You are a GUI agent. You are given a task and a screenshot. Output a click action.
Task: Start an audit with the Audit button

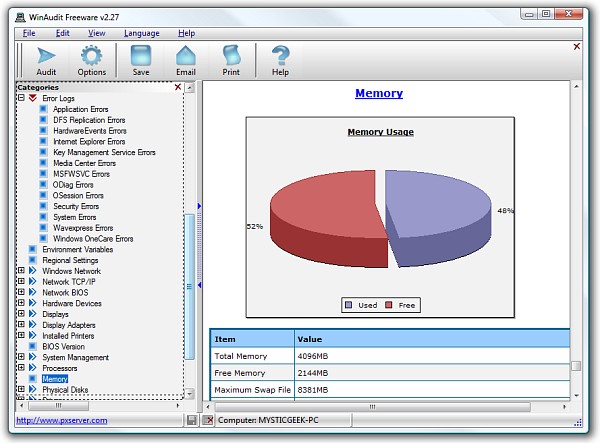pos(46,61)
